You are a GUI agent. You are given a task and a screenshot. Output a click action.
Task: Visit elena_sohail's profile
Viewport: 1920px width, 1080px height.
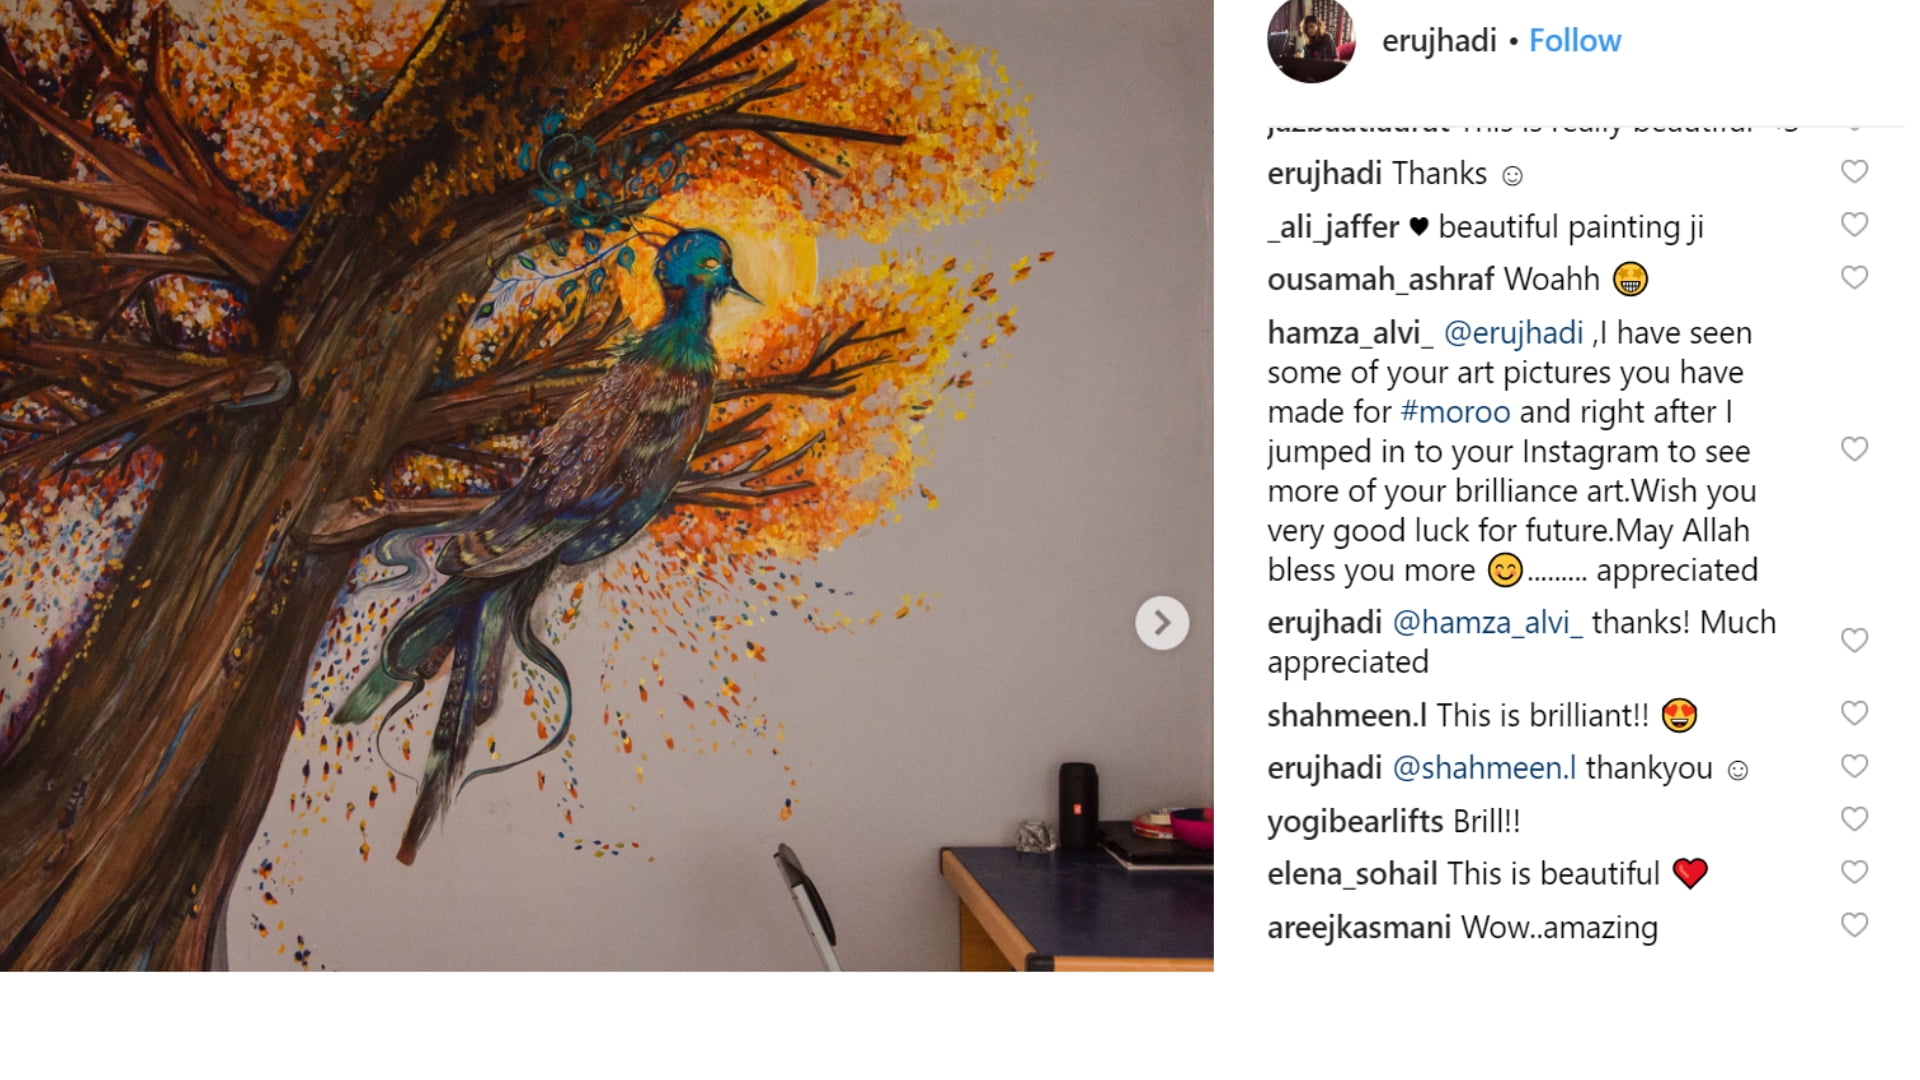click(x=1352, y=874)
